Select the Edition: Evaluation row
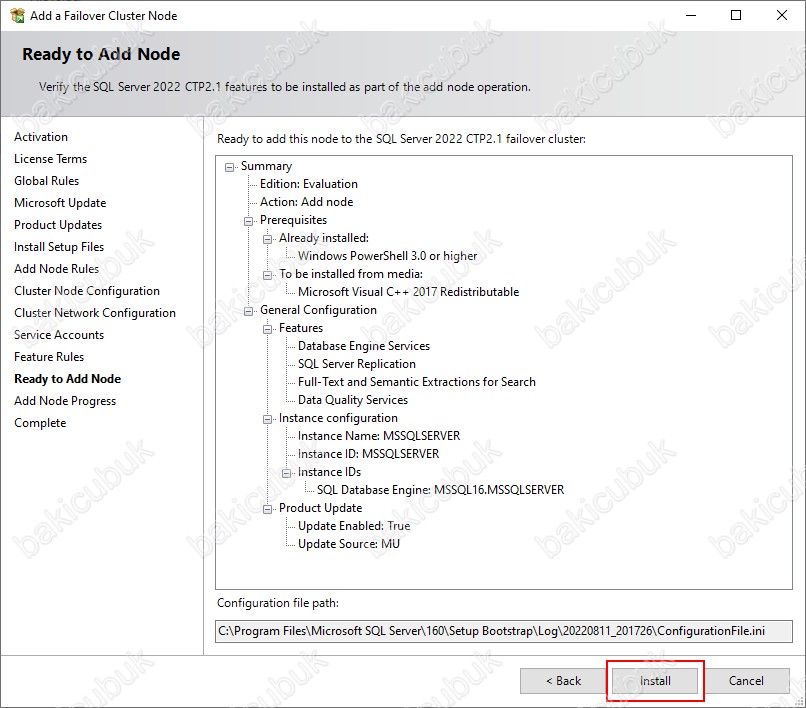Image resolution: width=806 pixels, height=708 pixels. (x=308, y=184)
